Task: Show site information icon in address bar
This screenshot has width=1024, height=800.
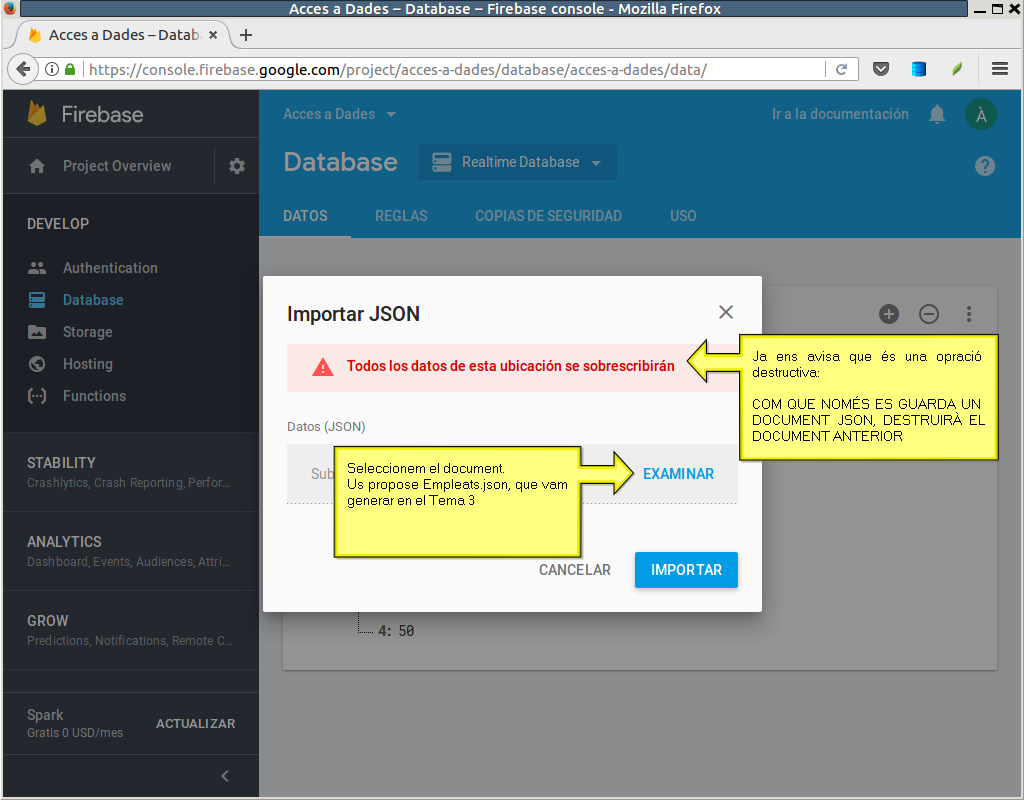Action: click(52, 69)
